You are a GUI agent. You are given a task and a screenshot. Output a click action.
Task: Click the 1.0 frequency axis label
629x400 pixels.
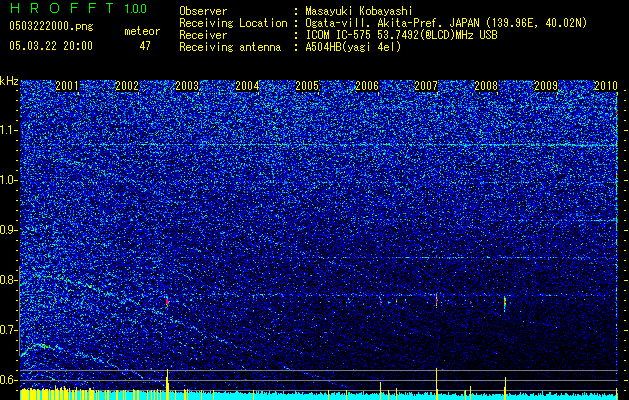(9, 180)
